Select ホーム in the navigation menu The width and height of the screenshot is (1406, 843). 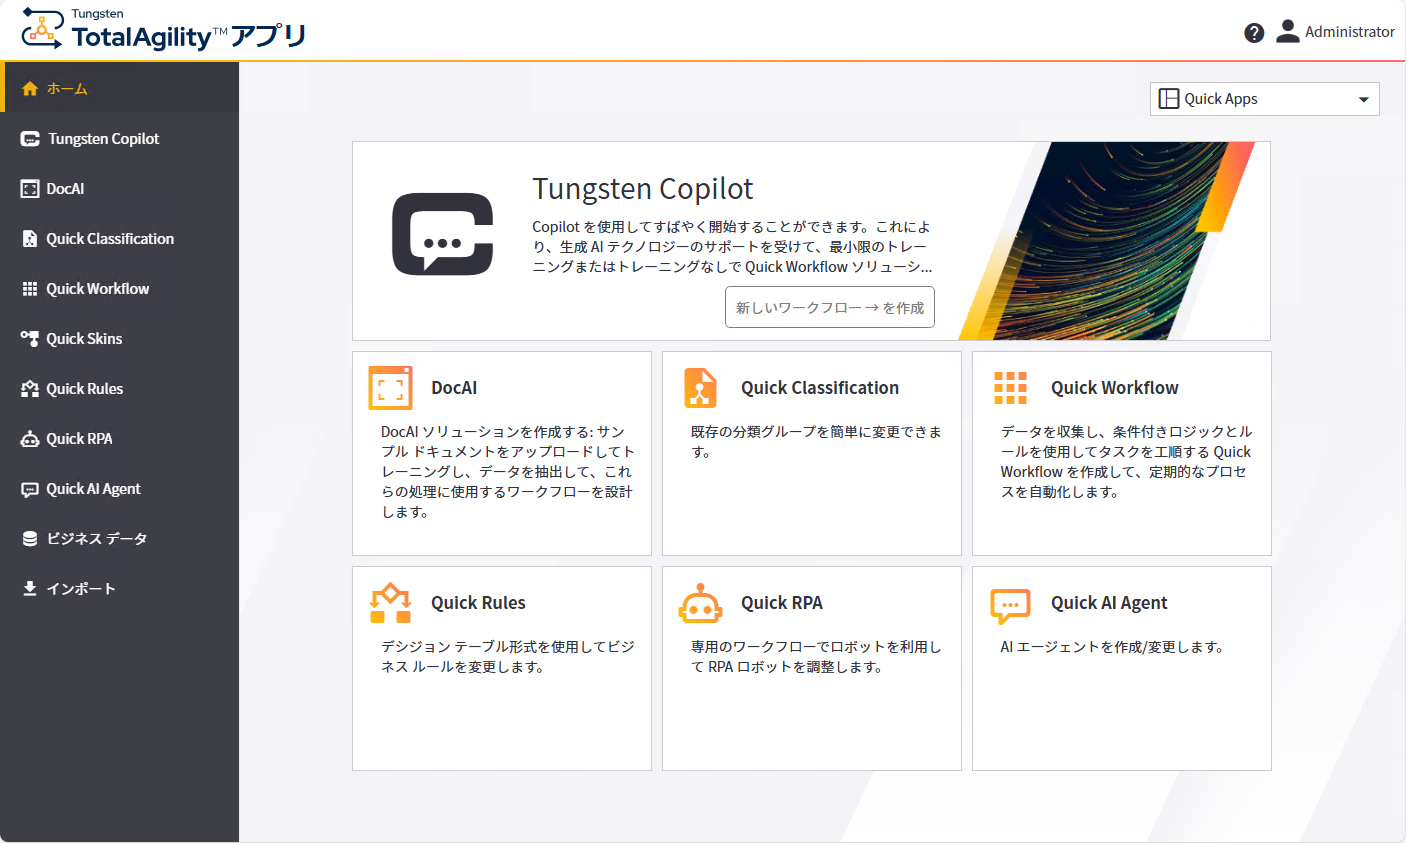tap(62, 88)
